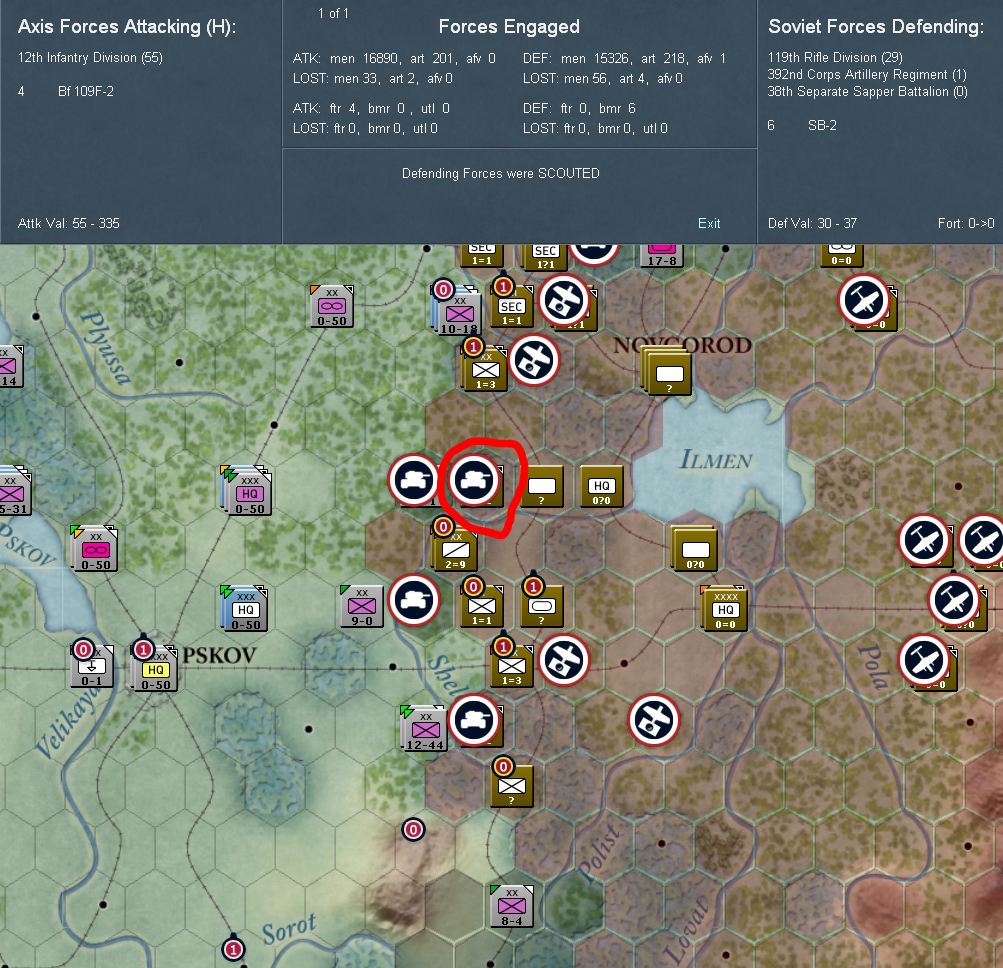
Task: Click air recon marker beside Shelon-area 1=3 unit
Action: [x=564, y=660]
